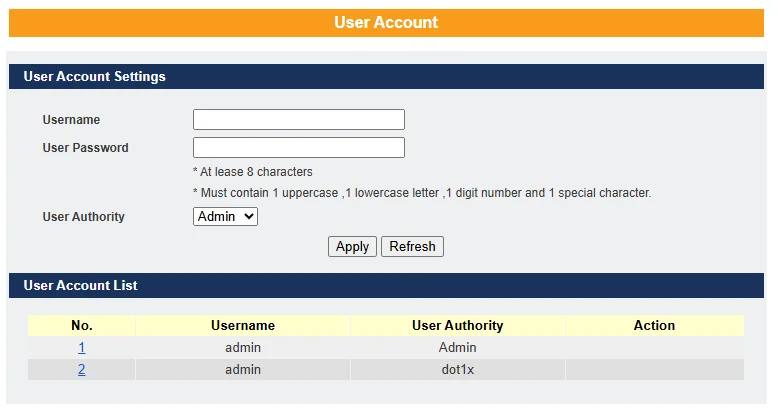This screenshot has height=420, width=778.
Task: Click the 'User Password' field label
Action: [85, 147]
